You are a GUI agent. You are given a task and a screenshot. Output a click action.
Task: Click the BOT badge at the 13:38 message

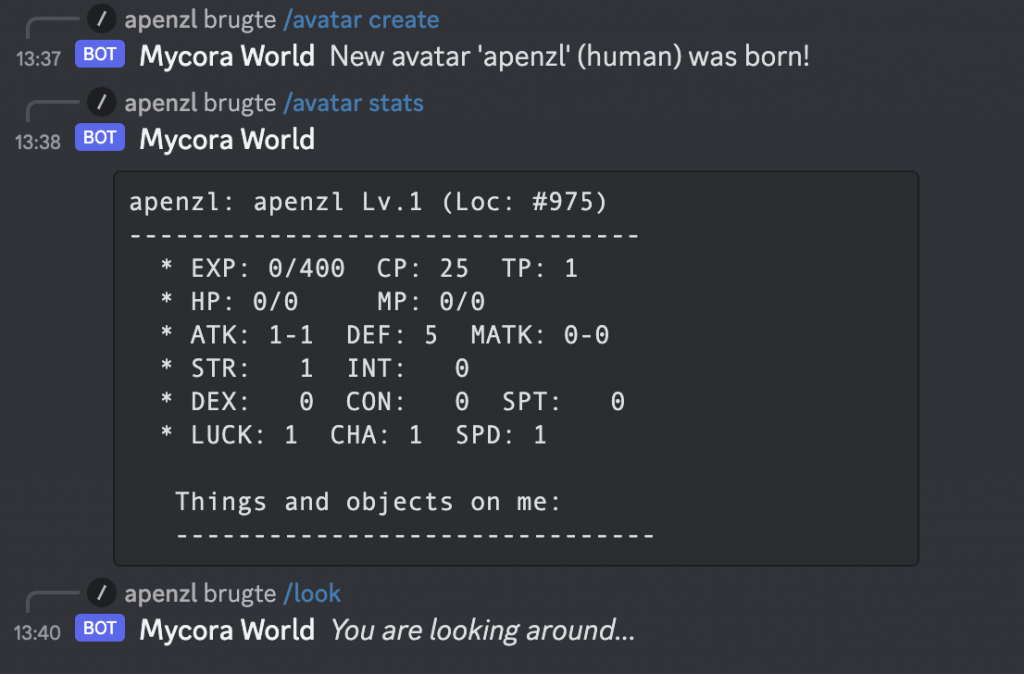pyautogui.click(x=100, y=138)
